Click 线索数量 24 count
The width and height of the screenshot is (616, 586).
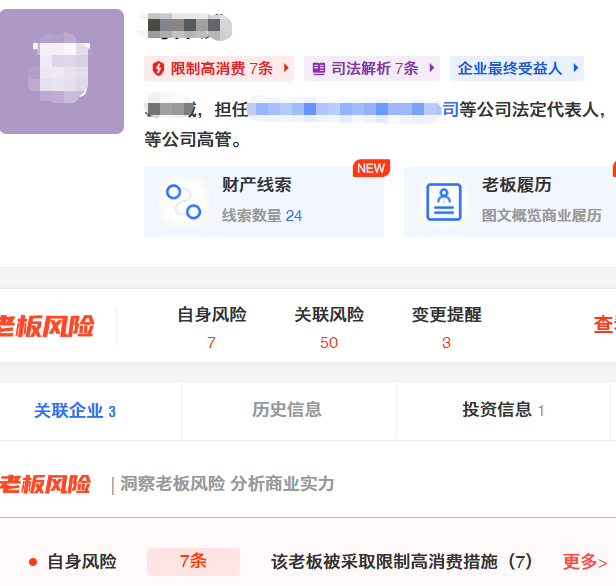[x=262, y=216]
